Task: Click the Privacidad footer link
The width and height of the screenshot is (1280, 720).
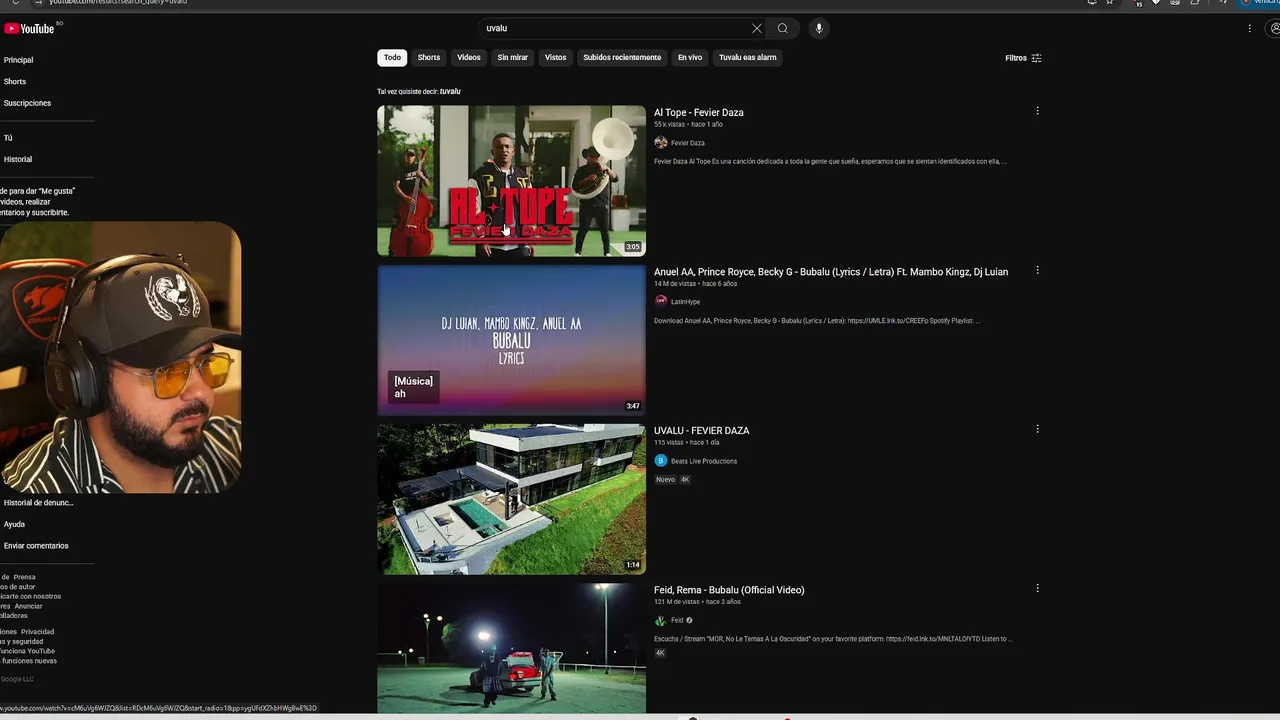Action: [38, 632]
